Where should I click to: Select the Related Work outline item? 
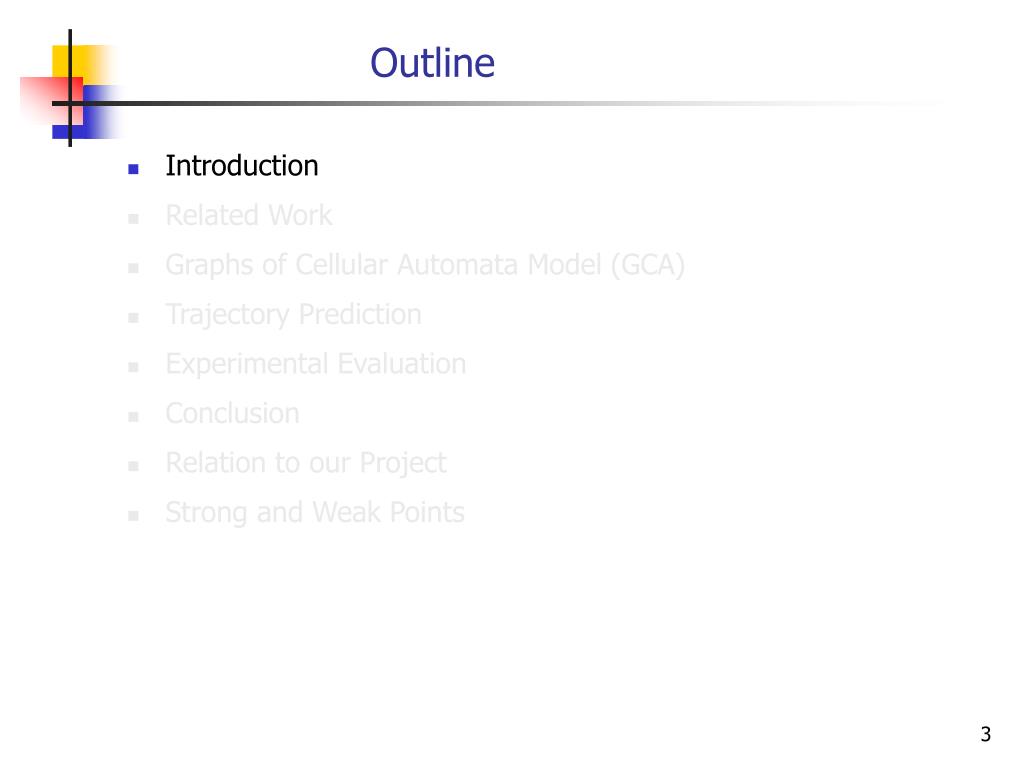[x=249, y=216]
